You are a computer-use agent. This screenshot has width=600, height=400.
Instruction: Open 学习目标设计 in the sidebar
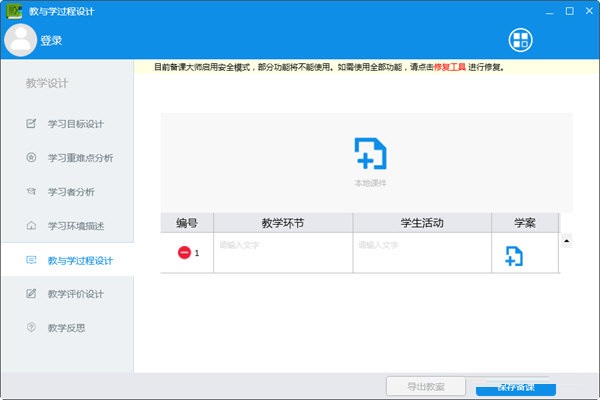(x=76, y=124)
